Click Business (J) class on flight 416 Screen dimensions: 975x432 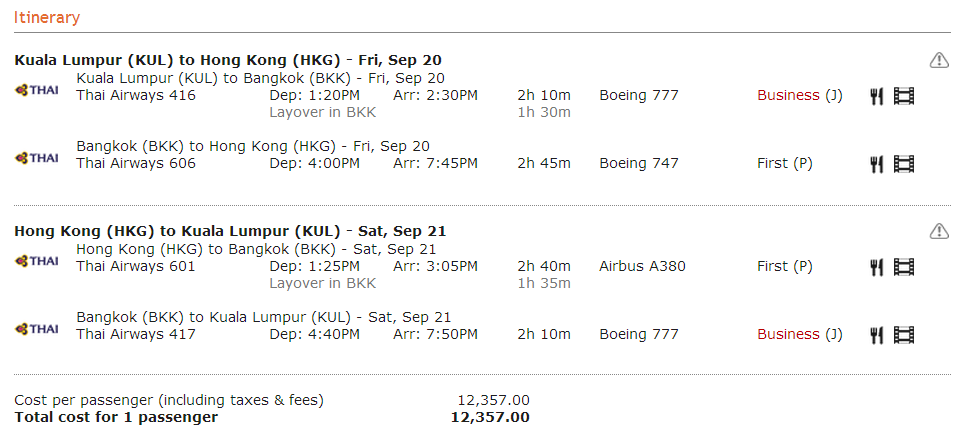tap(799, 96)
